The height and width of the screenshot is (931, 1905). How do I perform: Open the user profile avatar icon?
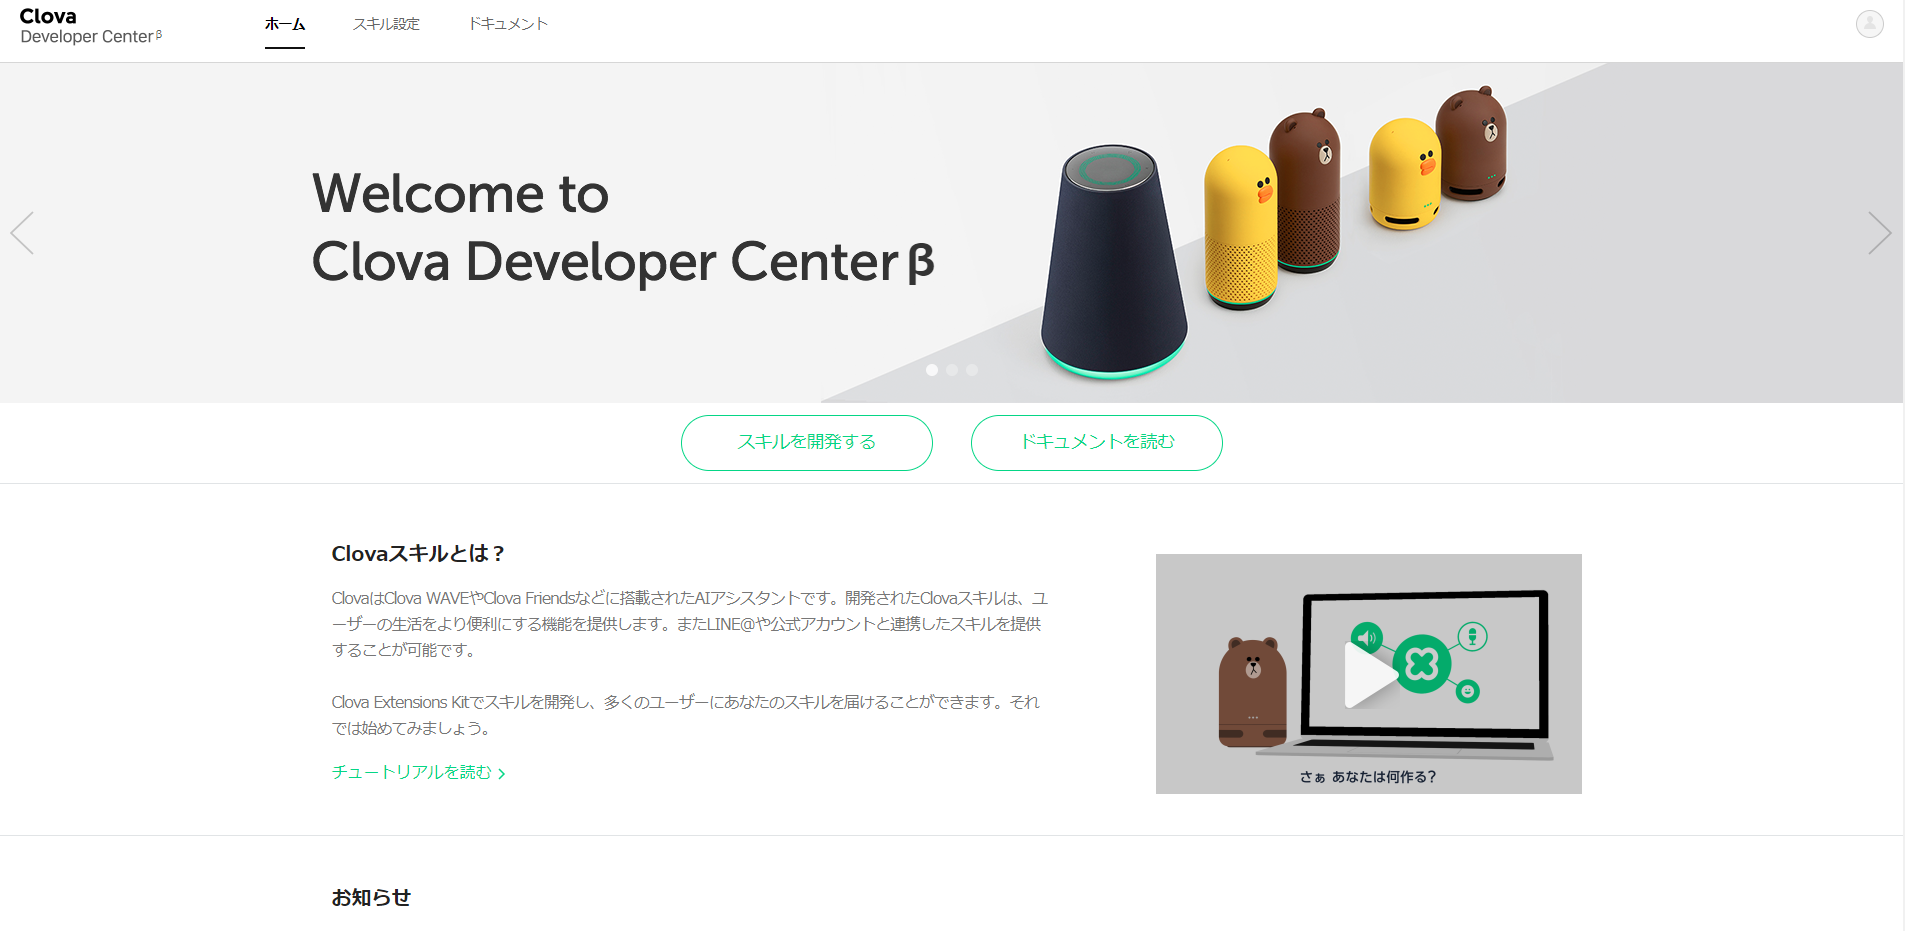[x=1869, y=23]
